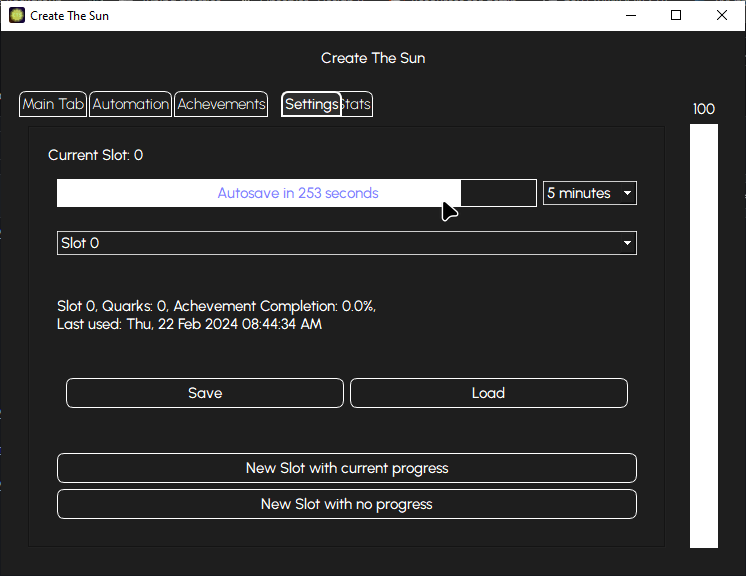Expand the Slot 0 selection dropdown
The image size is (746, 576).
(x=347, y=243)
